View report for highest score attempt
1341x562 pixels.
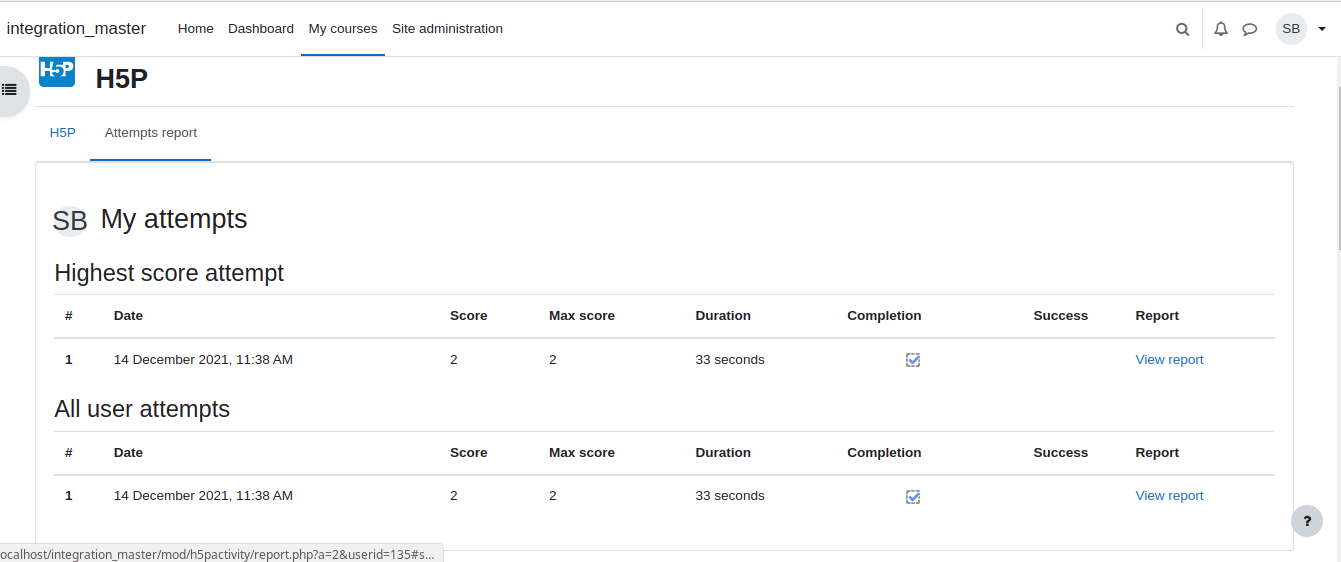[x=1169, y=360]
